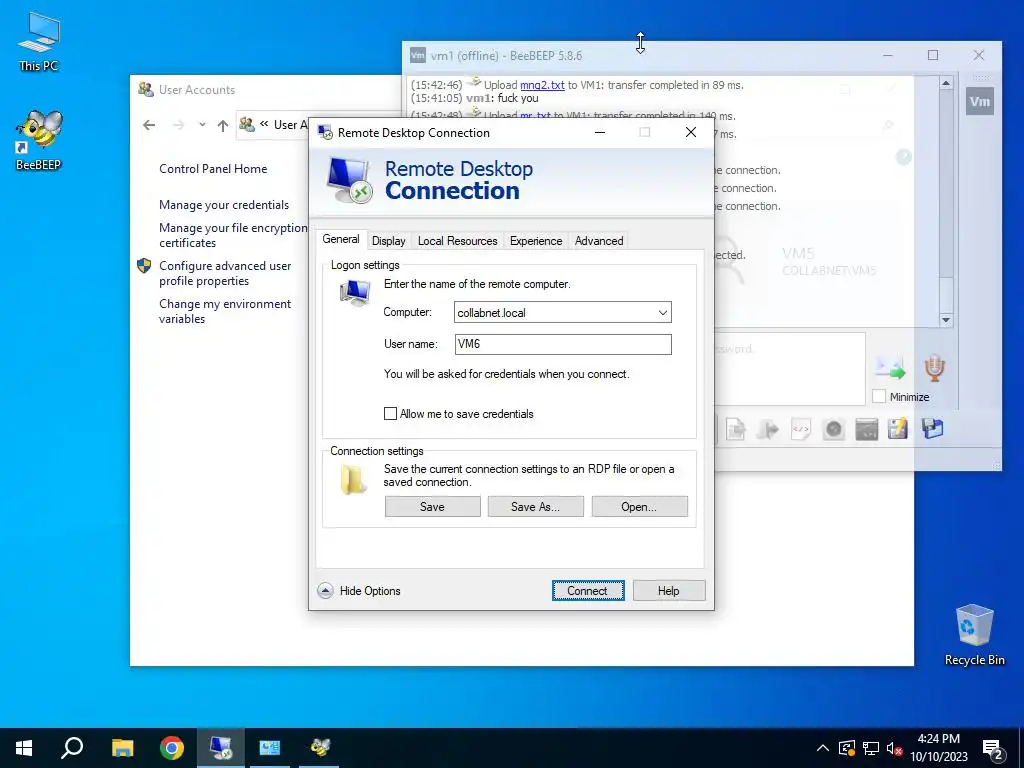Screen dimensions: 1024x768
Task: Click the Remote Desktop Connection title bar icon
Action: 325,133
